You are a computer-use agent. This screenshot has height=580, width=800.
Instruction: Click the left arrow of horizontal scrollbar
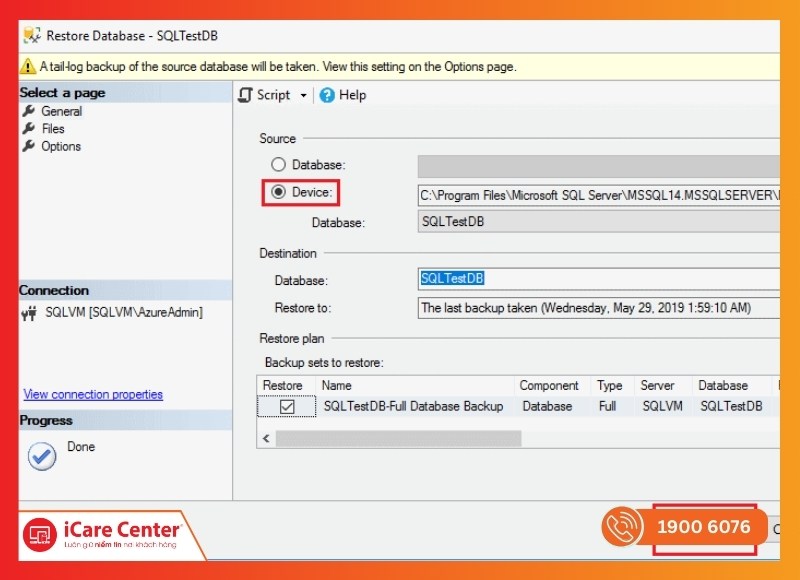pyautogui.click(x=266, y=438)
